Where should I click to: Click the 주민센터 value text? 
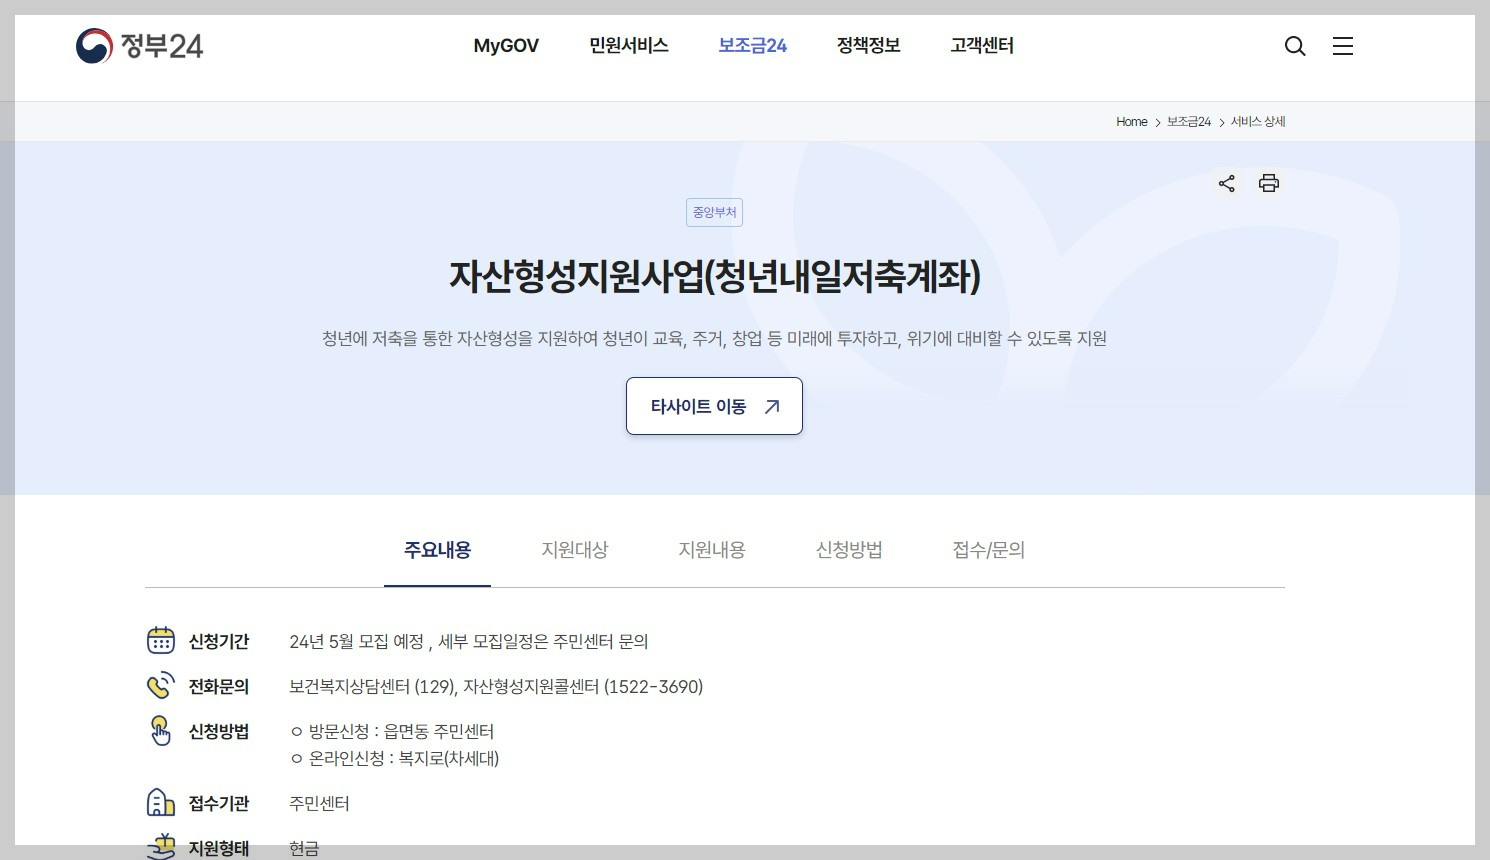319,804
